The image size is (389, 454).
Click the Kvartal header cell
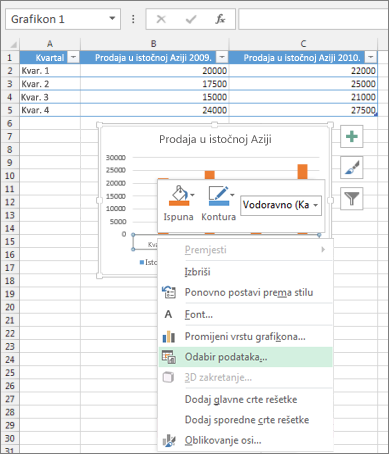click(50, 57)
